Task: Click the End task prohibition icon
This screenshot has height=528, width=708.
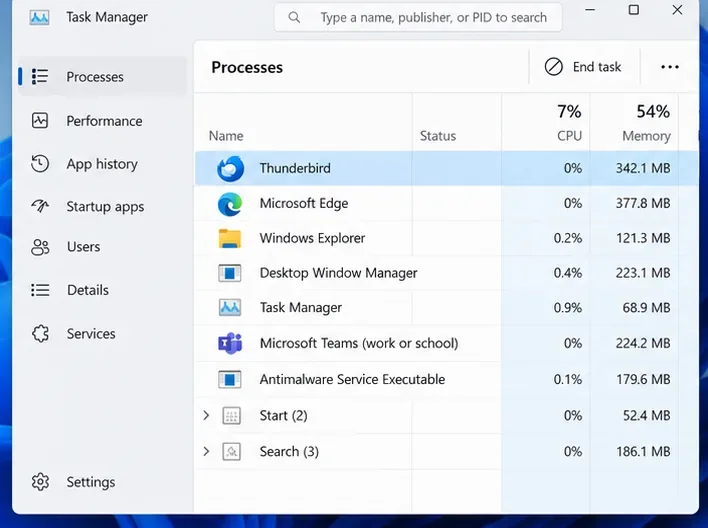Action: (x=554, y=67)
